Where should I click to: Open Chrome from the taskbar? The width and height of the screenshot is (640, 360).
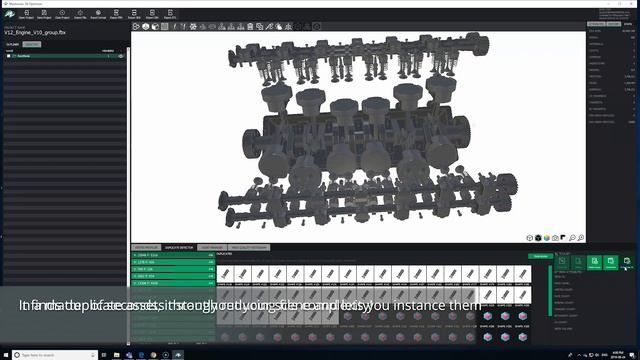(153, 355)
